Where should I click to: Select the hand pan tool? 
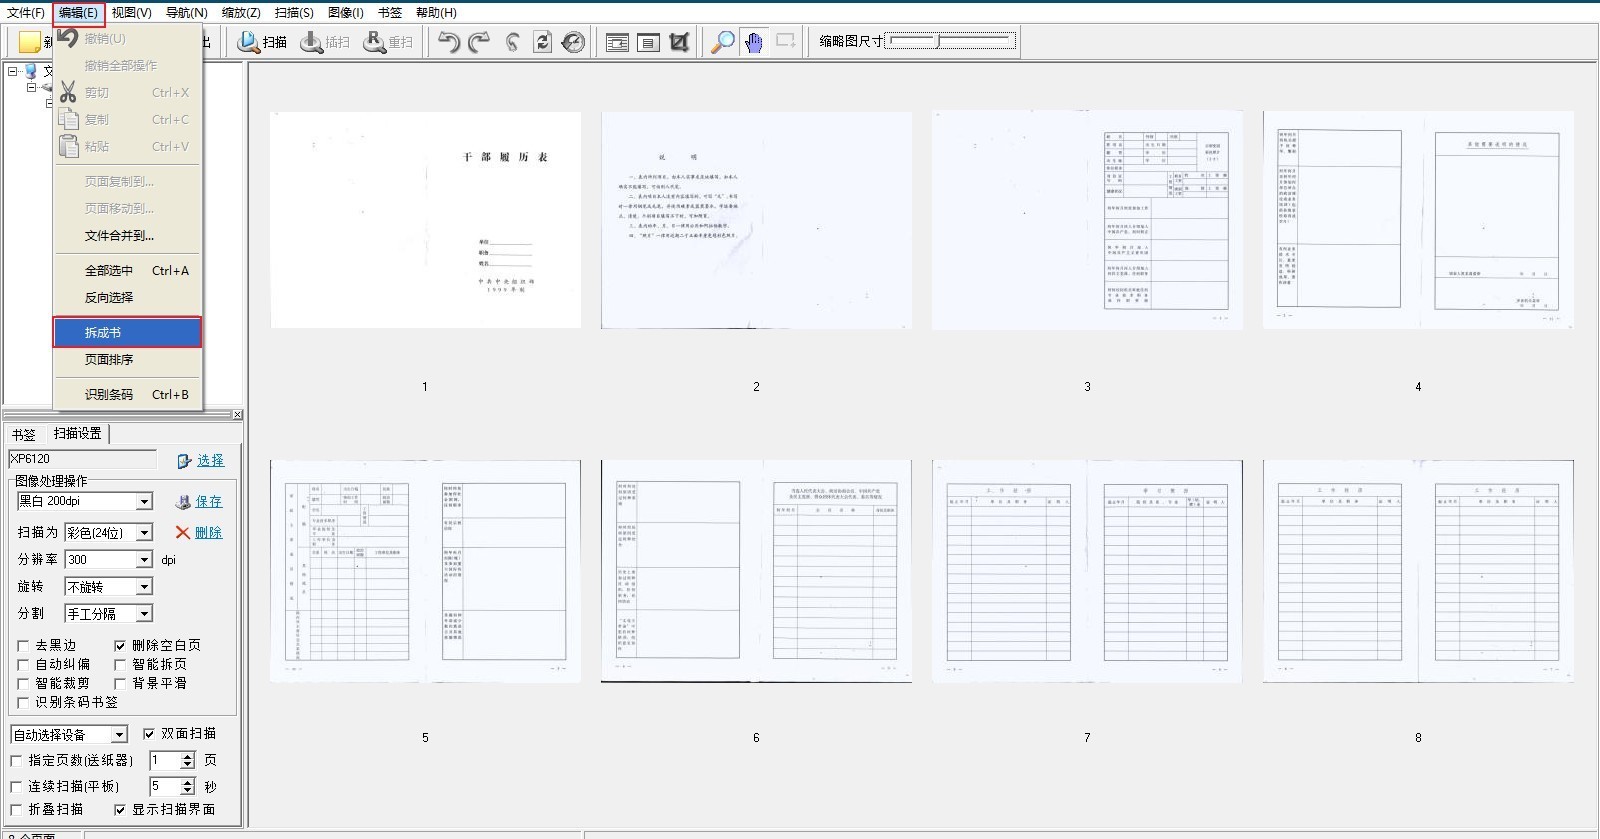click(754, 42)
